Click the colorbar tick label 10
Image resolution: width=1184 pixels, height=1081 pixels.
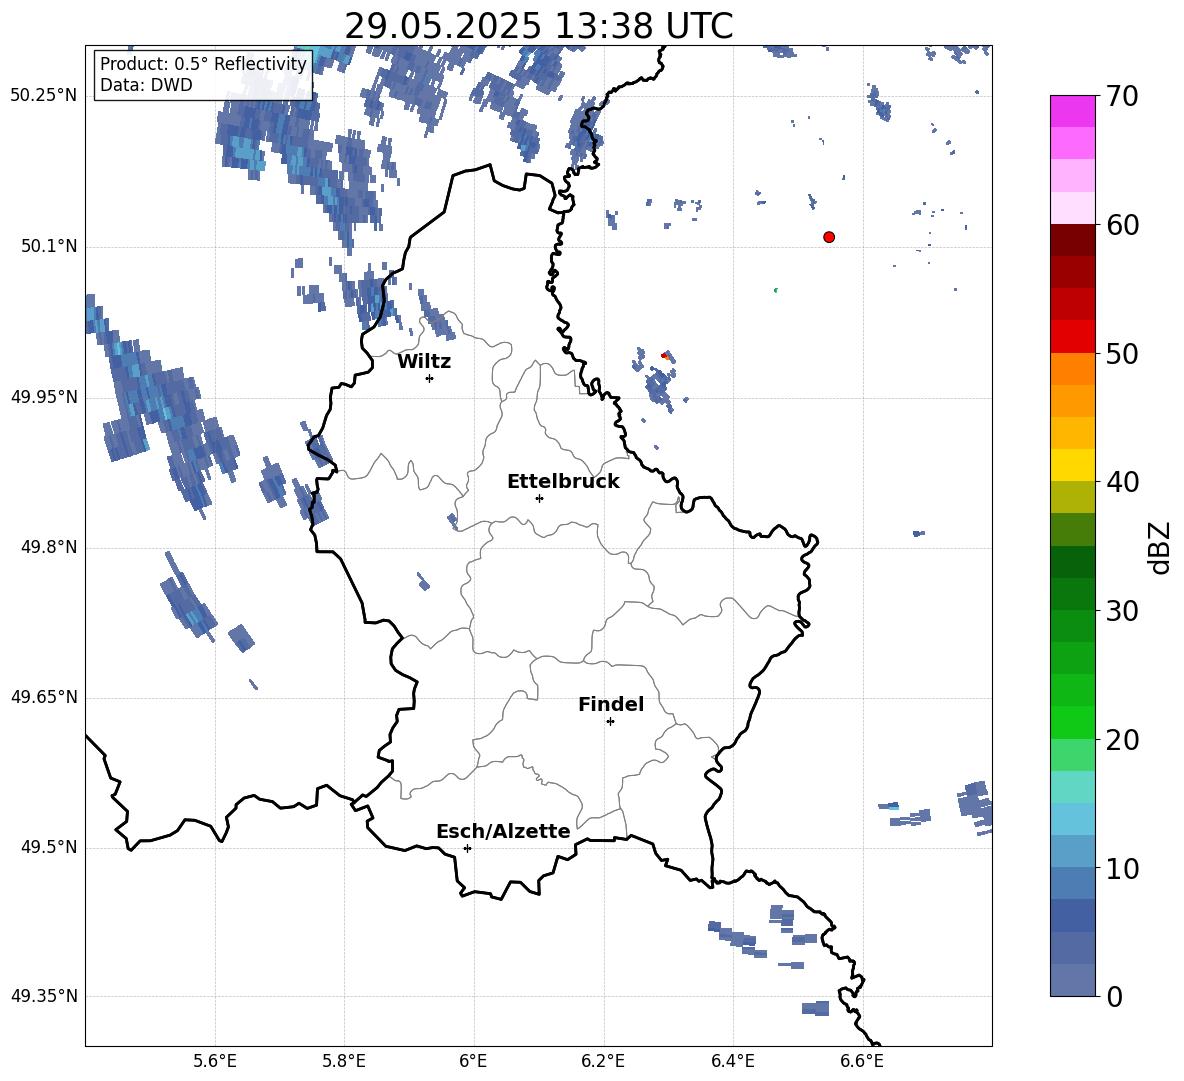point(1122,869)
